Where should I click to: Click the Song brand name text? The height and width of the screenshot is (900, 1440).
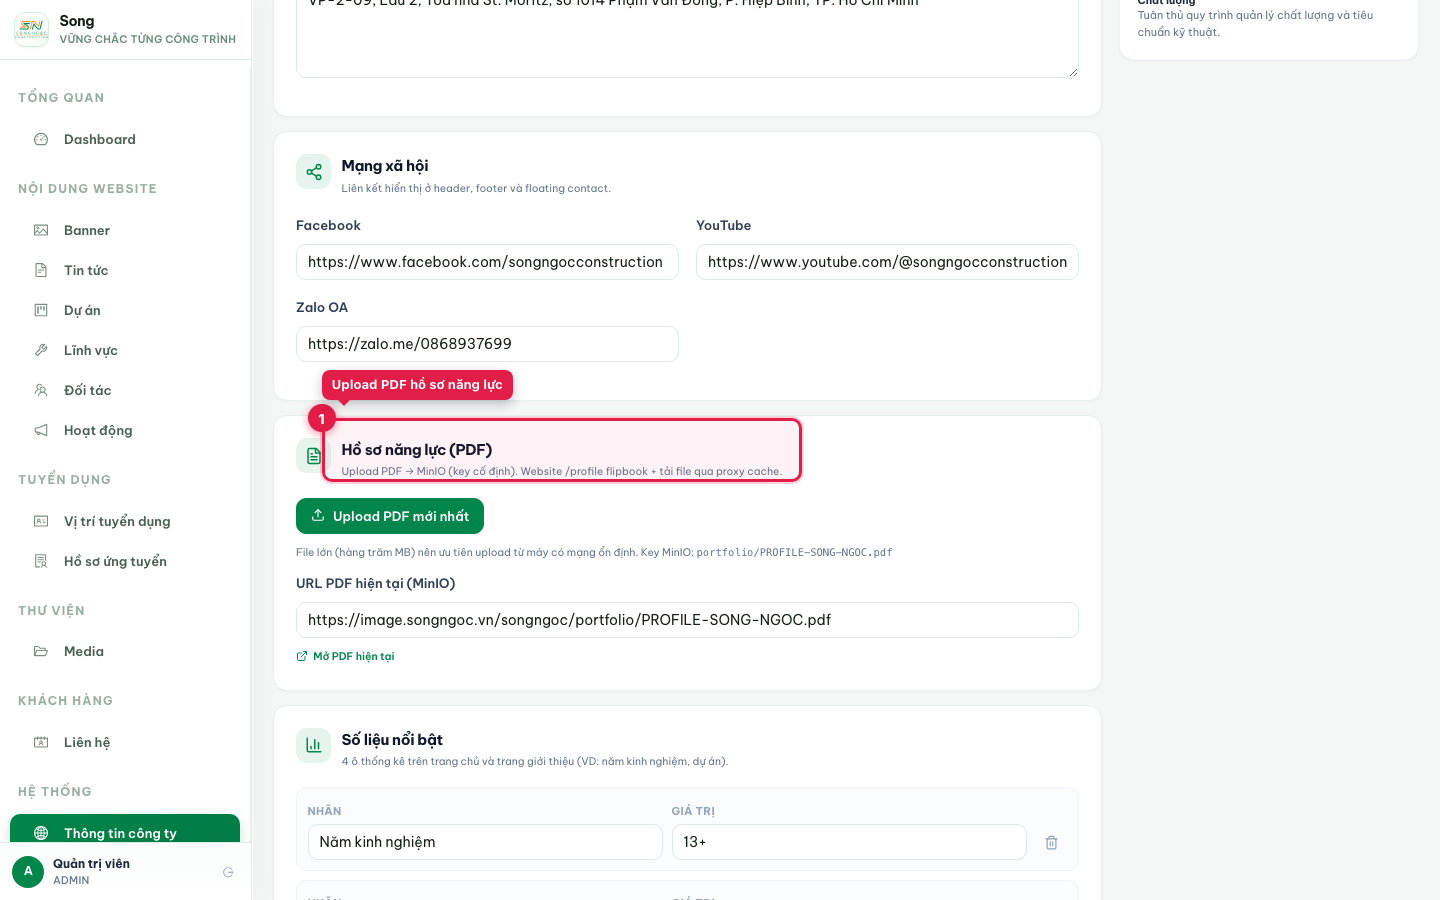(77, 21)
